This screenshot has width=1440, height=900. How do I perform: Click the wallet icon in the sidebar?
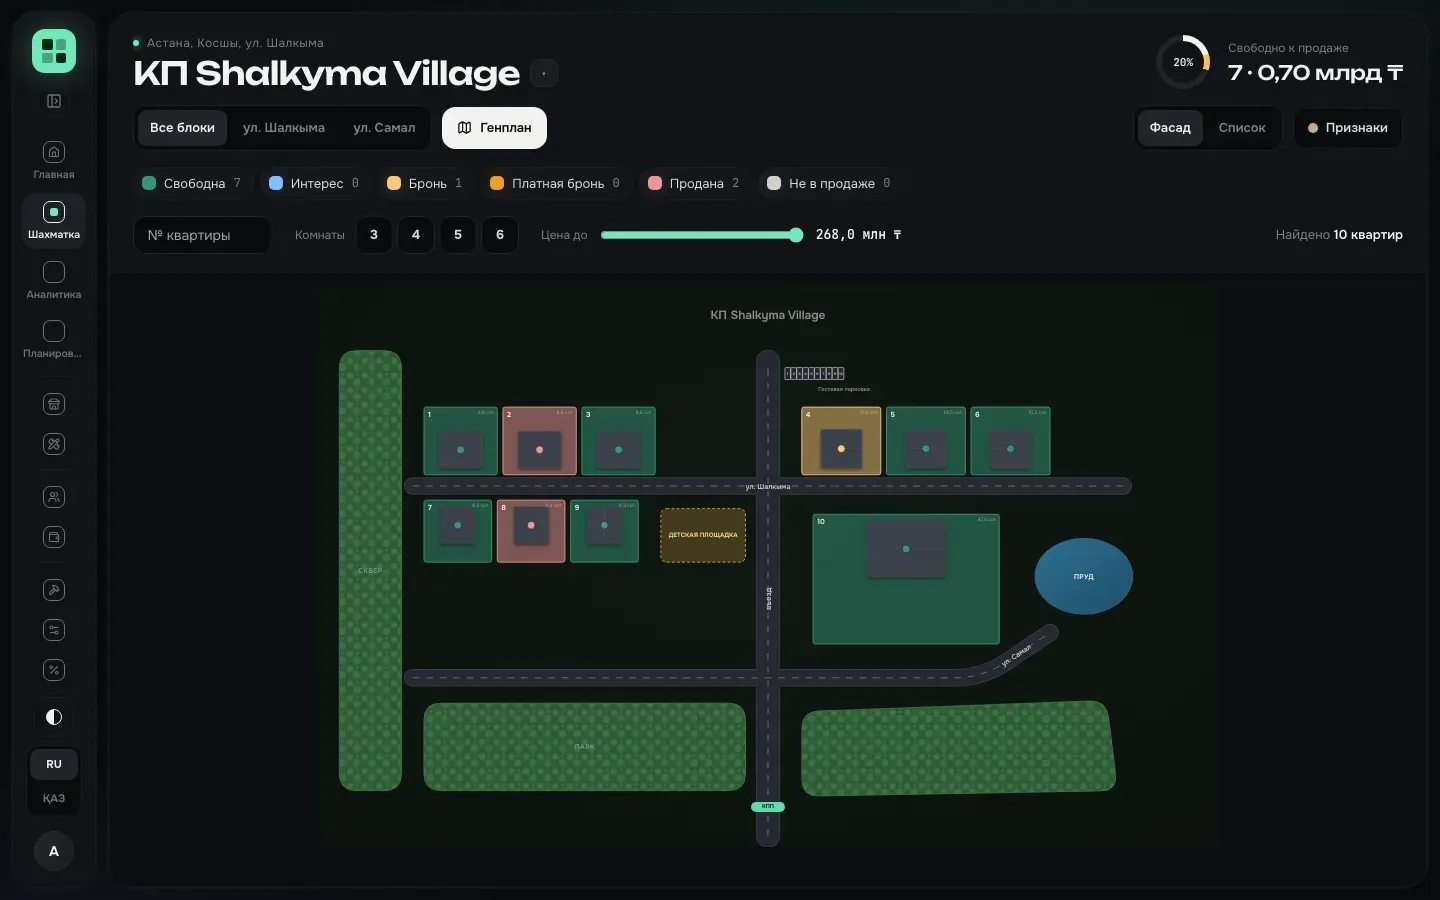tap(54, 537)
